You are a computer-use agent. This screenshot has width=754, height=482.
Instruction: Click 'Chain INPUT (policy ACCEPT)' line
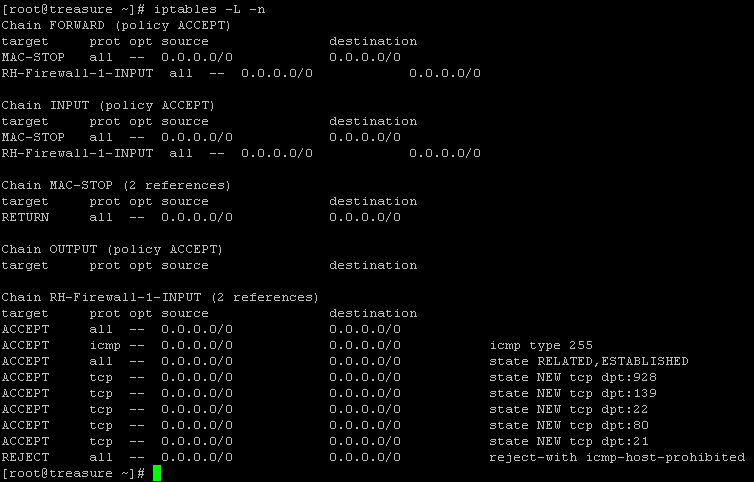108,105
